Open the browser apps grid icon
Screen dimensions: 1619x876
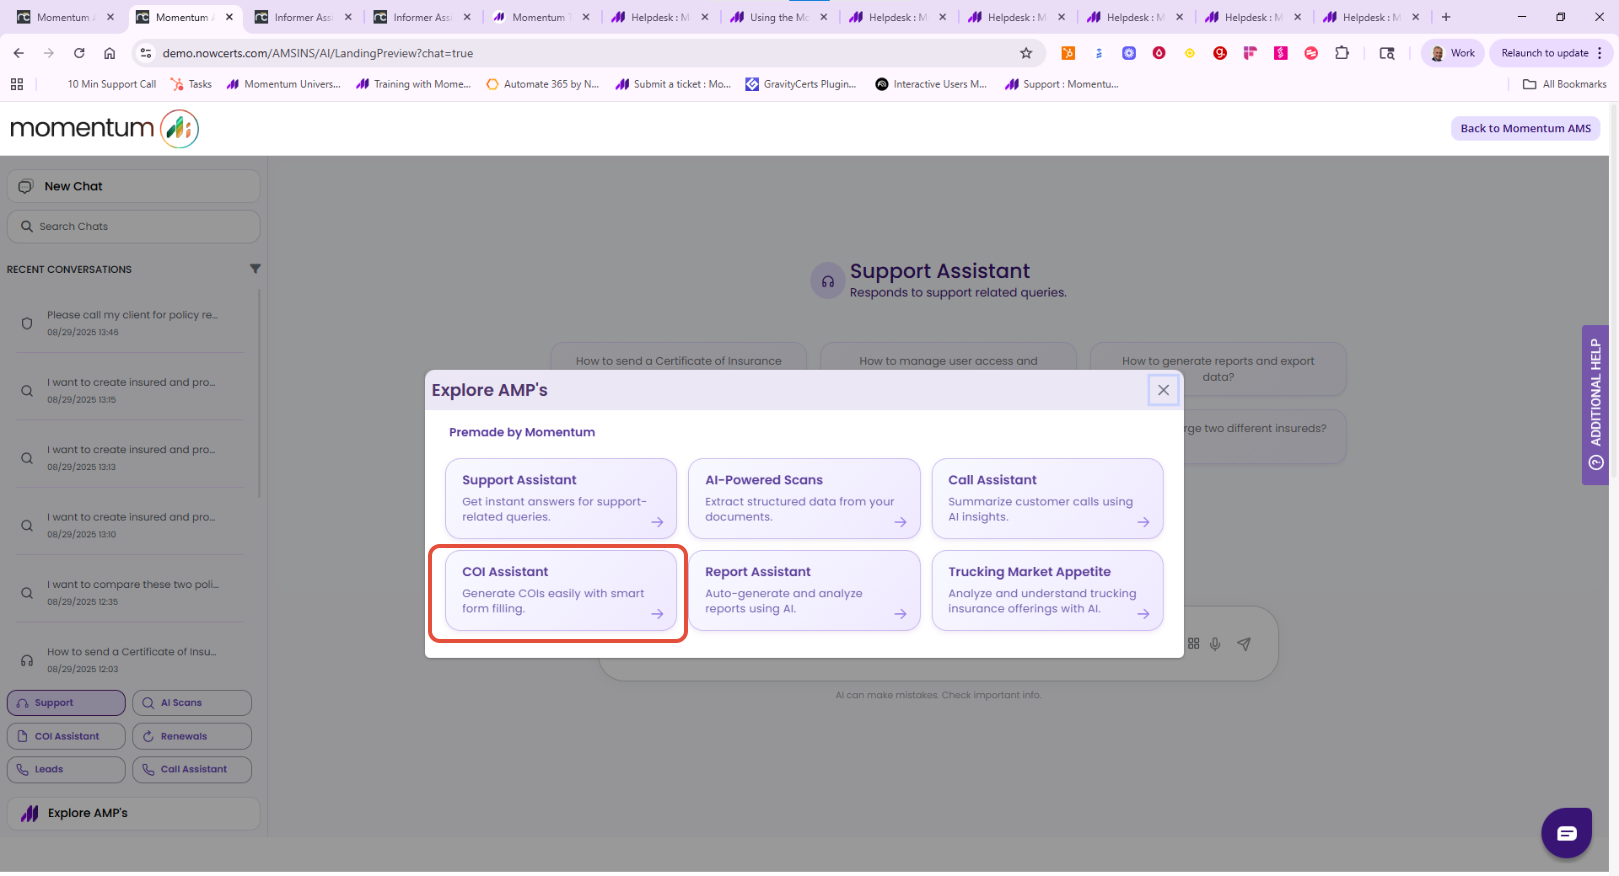pos(17,84)
